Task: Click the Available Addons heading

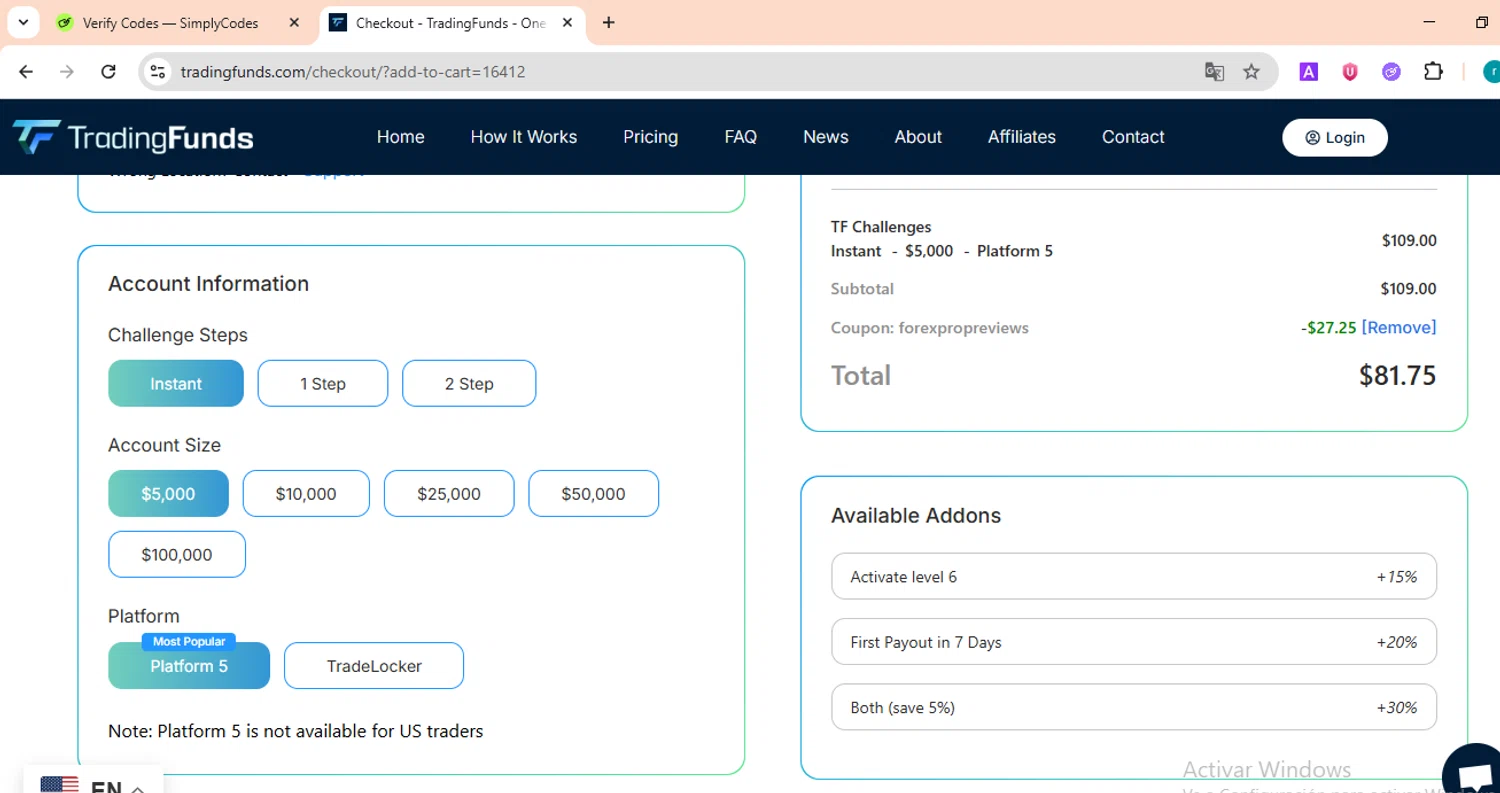Action: 916,516
